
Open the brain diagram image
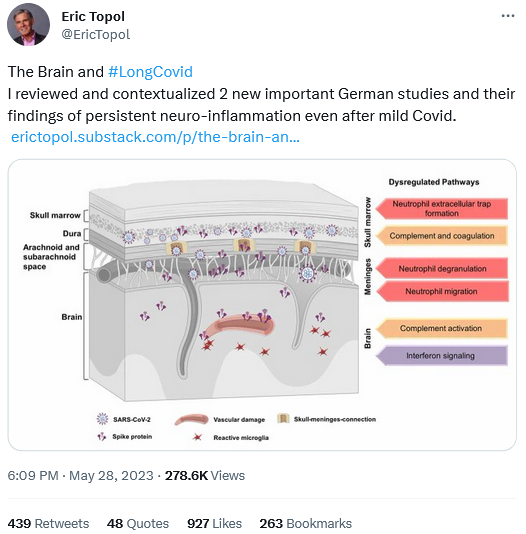pyautogui.click(x=262, y=305)
